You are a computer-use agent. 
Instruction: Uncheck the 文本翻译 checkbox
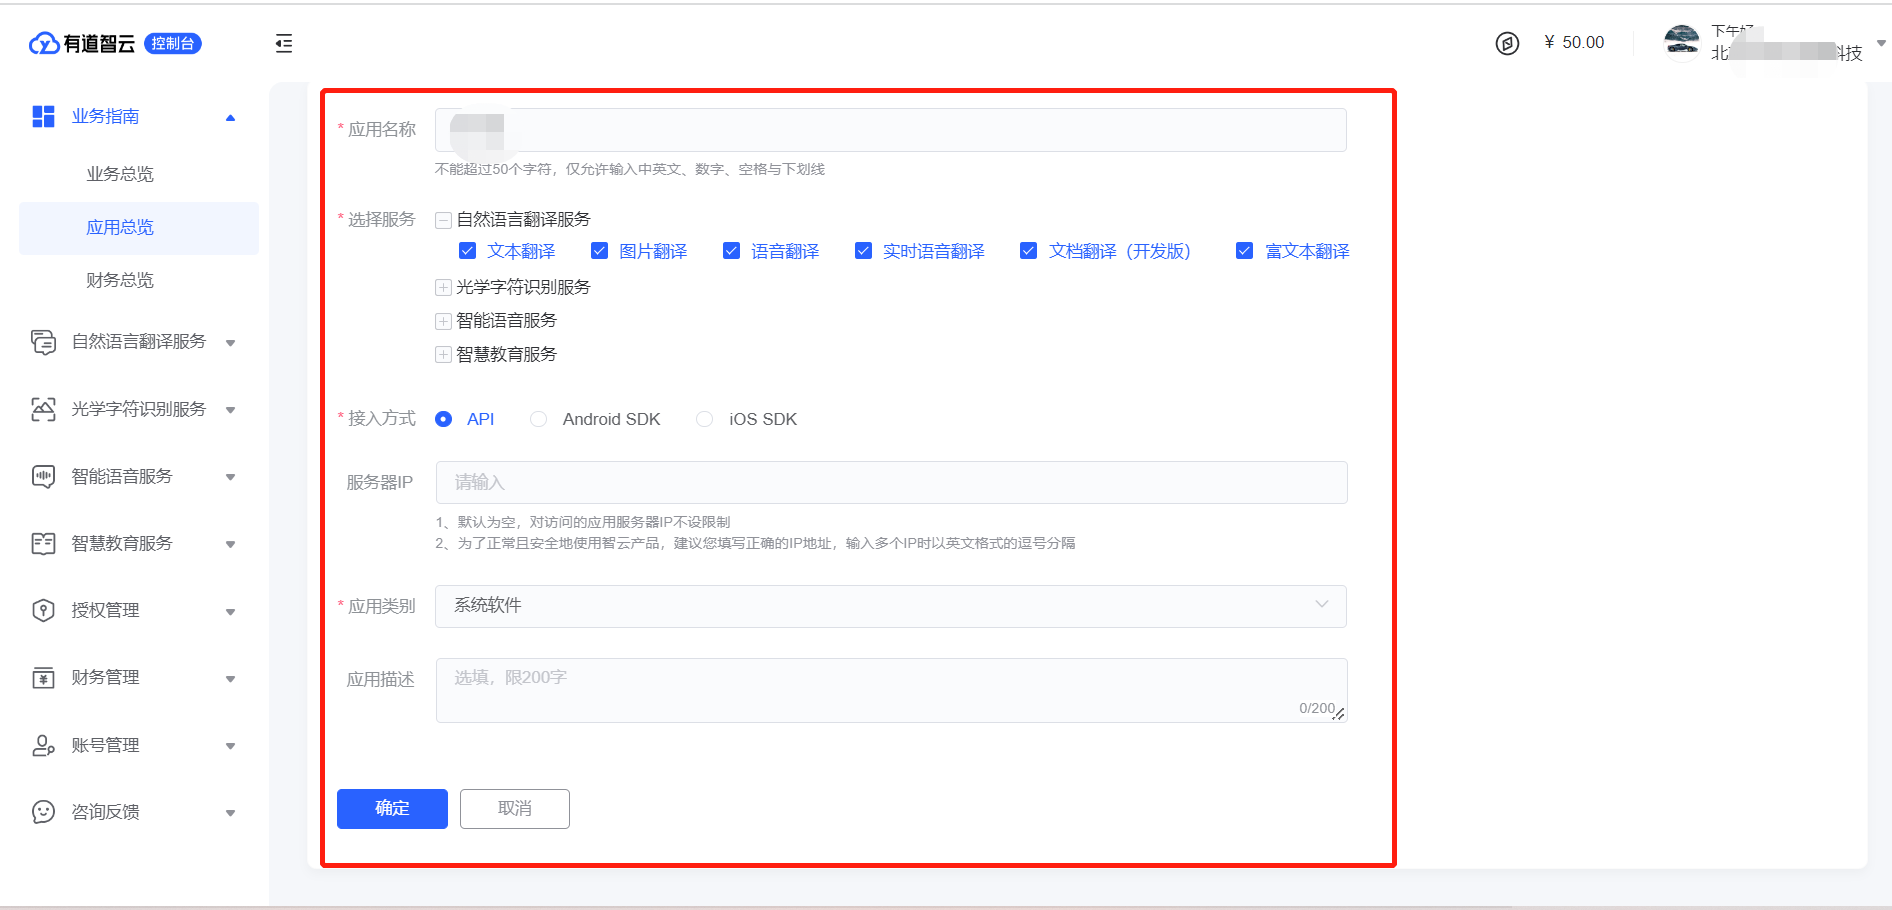[x=467, y=251]
